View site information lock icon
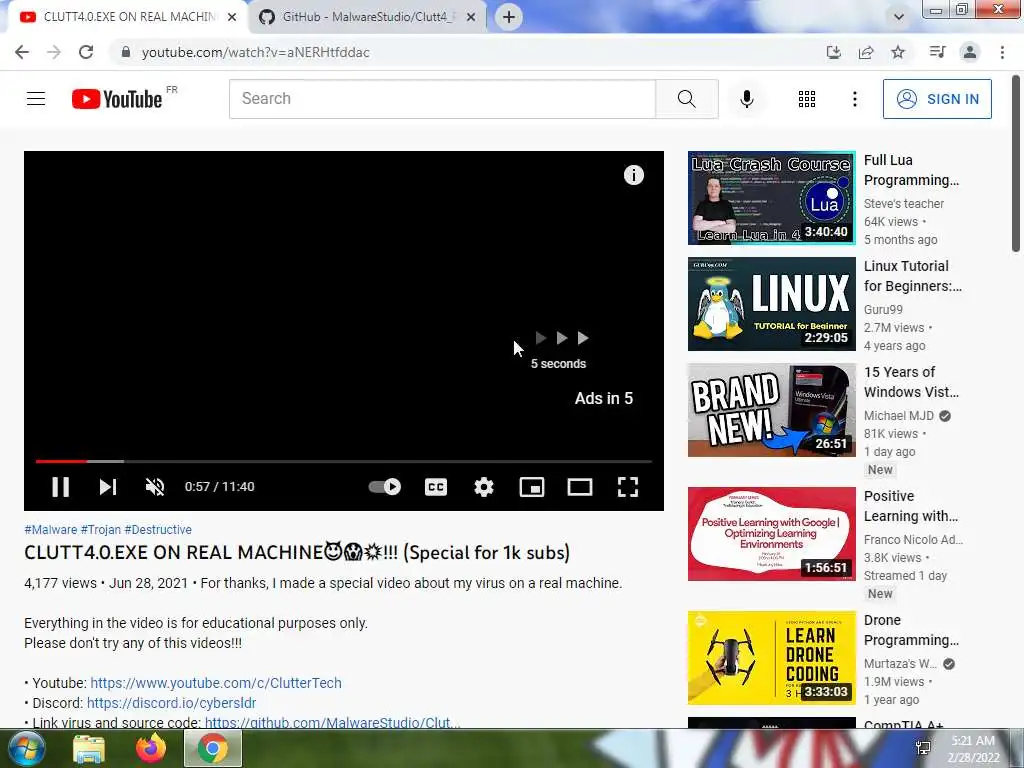This screenshot has height=768, width=1024. coord(126,52)
